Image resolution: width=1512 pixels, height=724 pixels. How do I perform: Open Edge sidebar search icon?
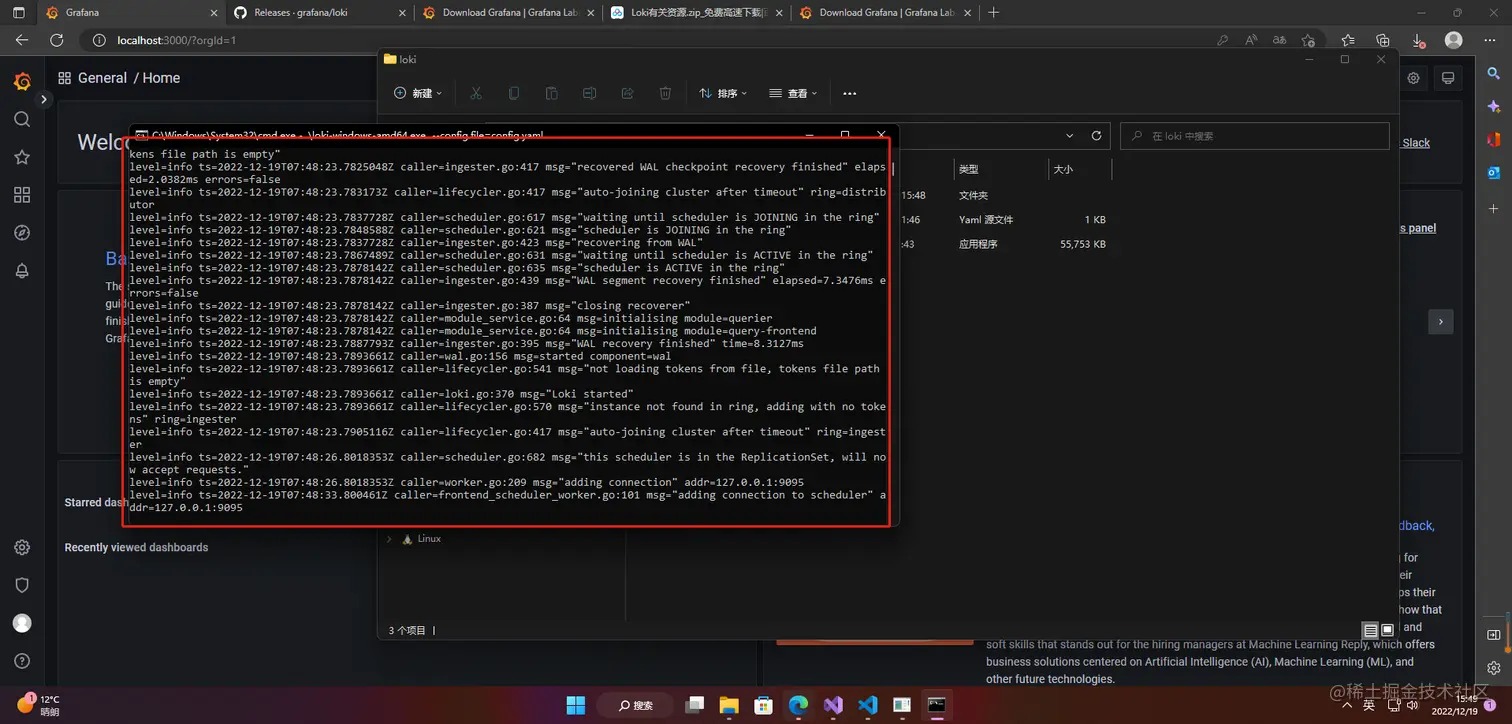point(1494,74)
